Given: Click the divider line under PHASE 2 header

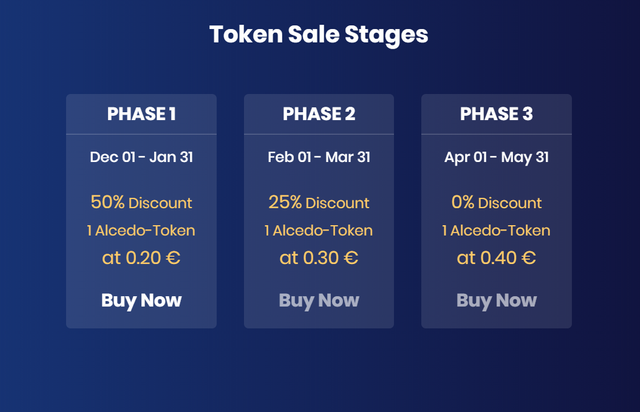Looking at the screenshot, I should (x=319, y=133).
